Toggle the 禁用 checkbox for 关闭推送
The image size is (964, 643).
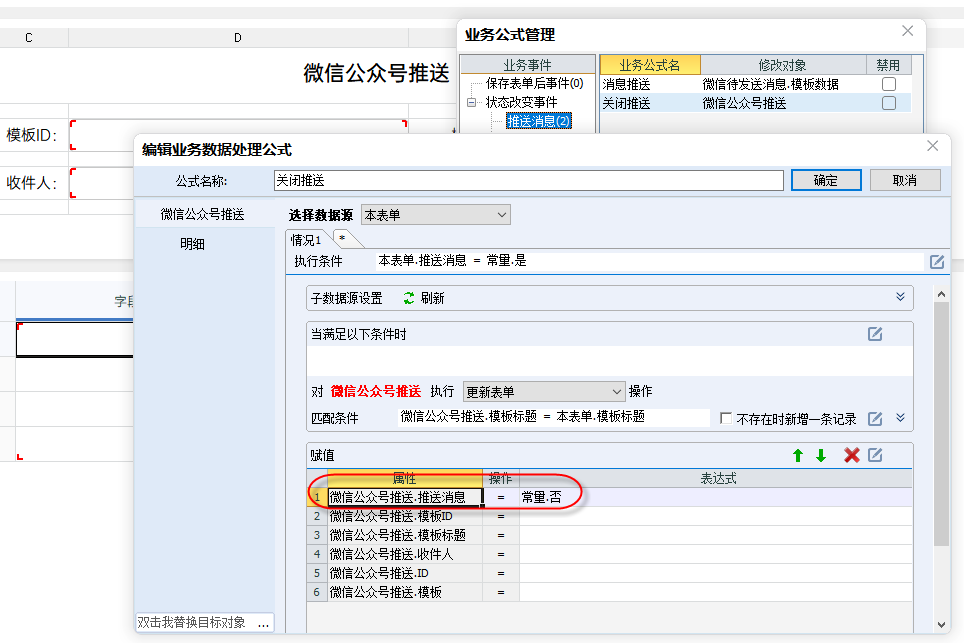(x=888, y=103)
